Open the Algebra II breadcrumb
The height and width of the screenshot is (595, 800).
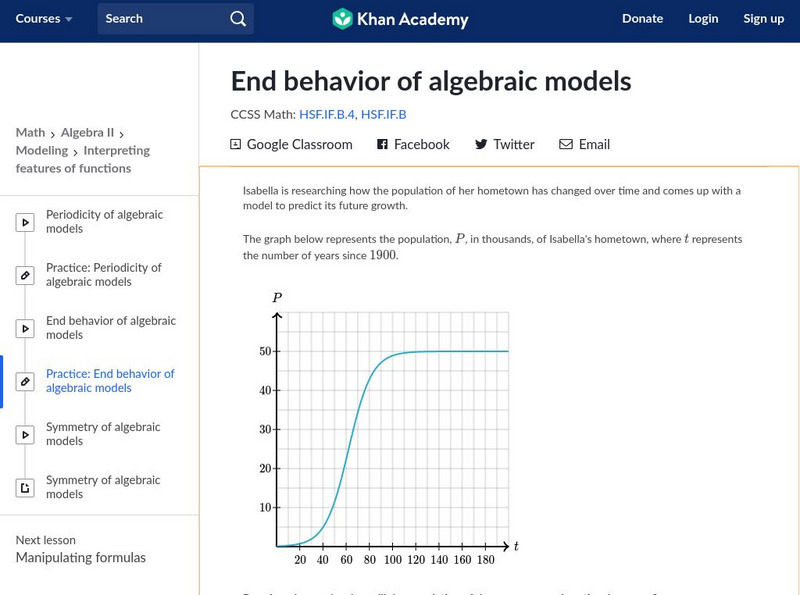pos(88,132)
